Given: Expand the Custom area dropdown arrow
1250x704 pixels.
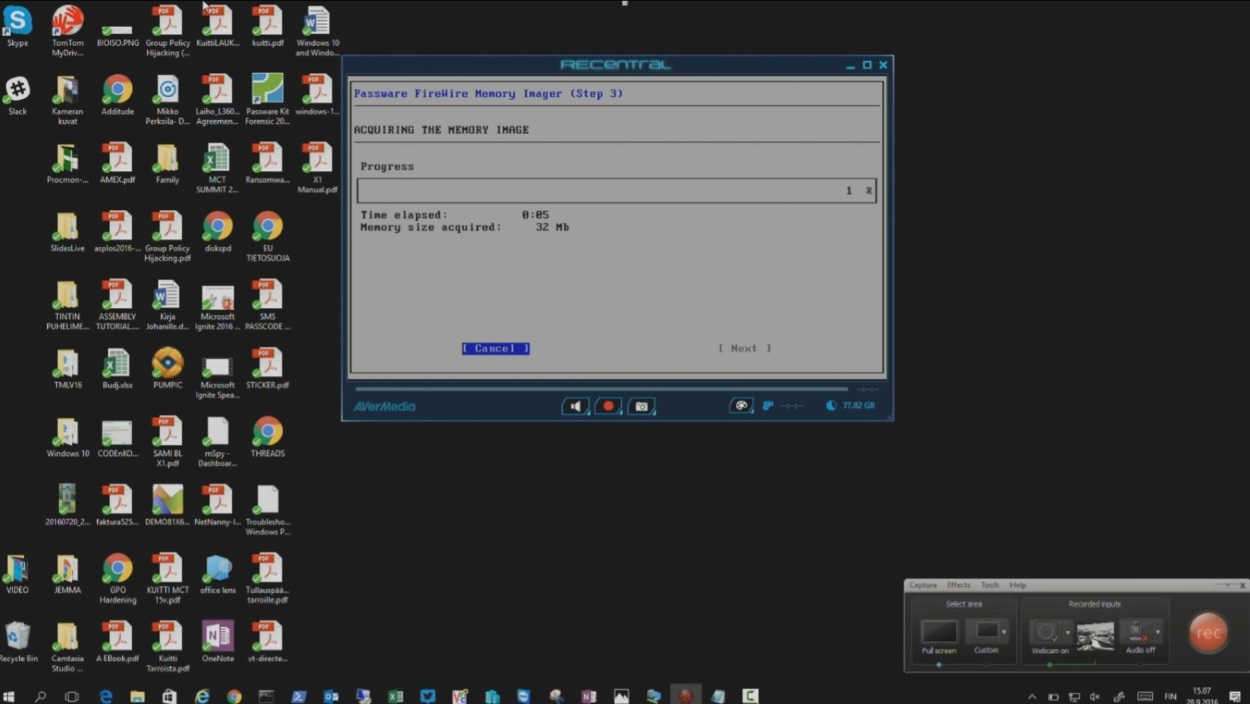Looking at the screenshot, I should click(1004, 632).
